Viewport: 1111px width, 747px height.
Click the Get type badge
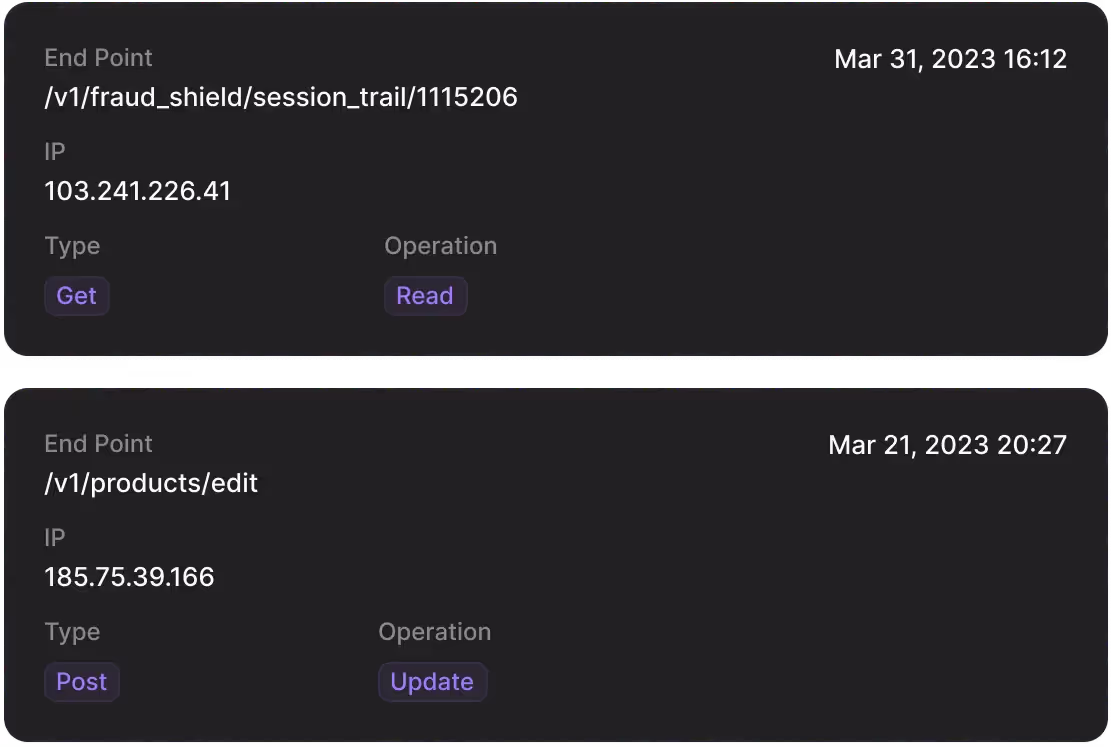[x=76, y=296]
